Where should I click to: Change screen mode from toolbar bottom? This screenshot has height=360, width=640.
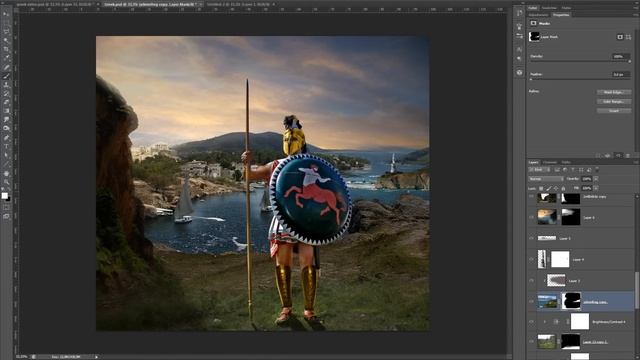pyautogui.click(x=6, y=217)
